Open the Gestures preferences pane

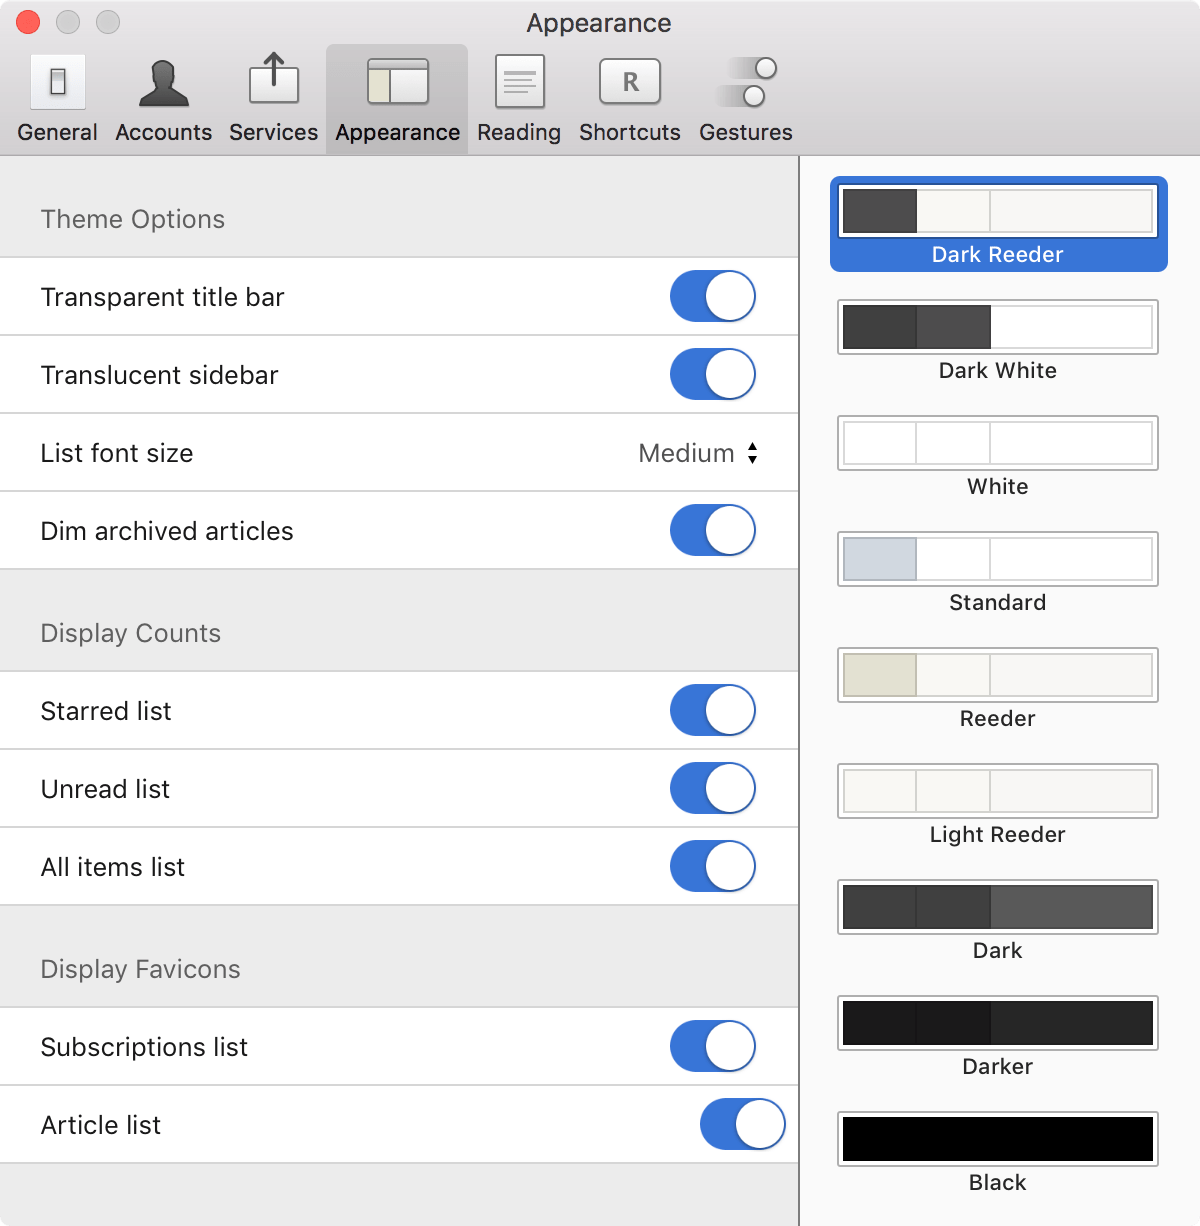coord(746,98)
